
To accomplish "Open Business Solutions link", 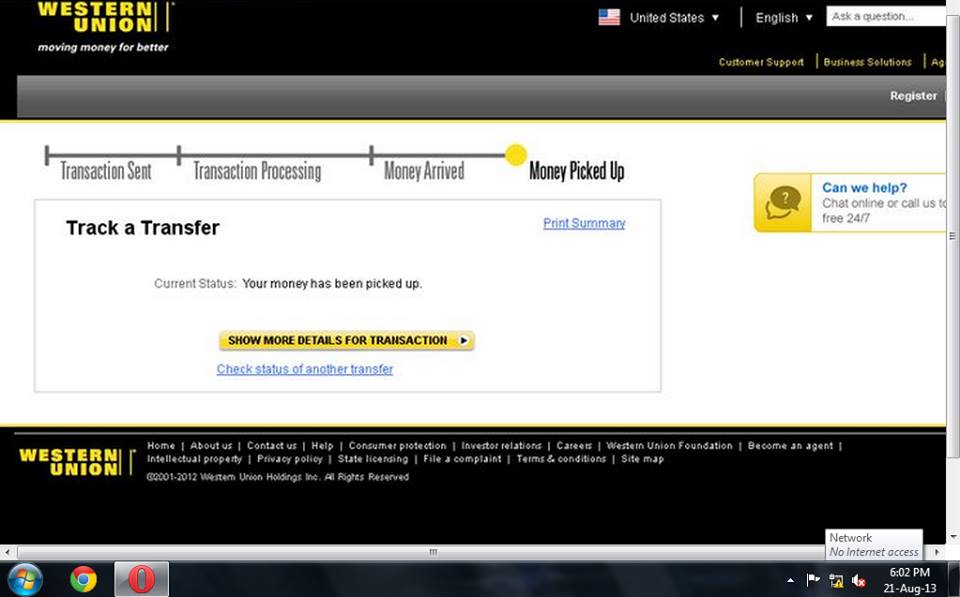I will [867, 62].
